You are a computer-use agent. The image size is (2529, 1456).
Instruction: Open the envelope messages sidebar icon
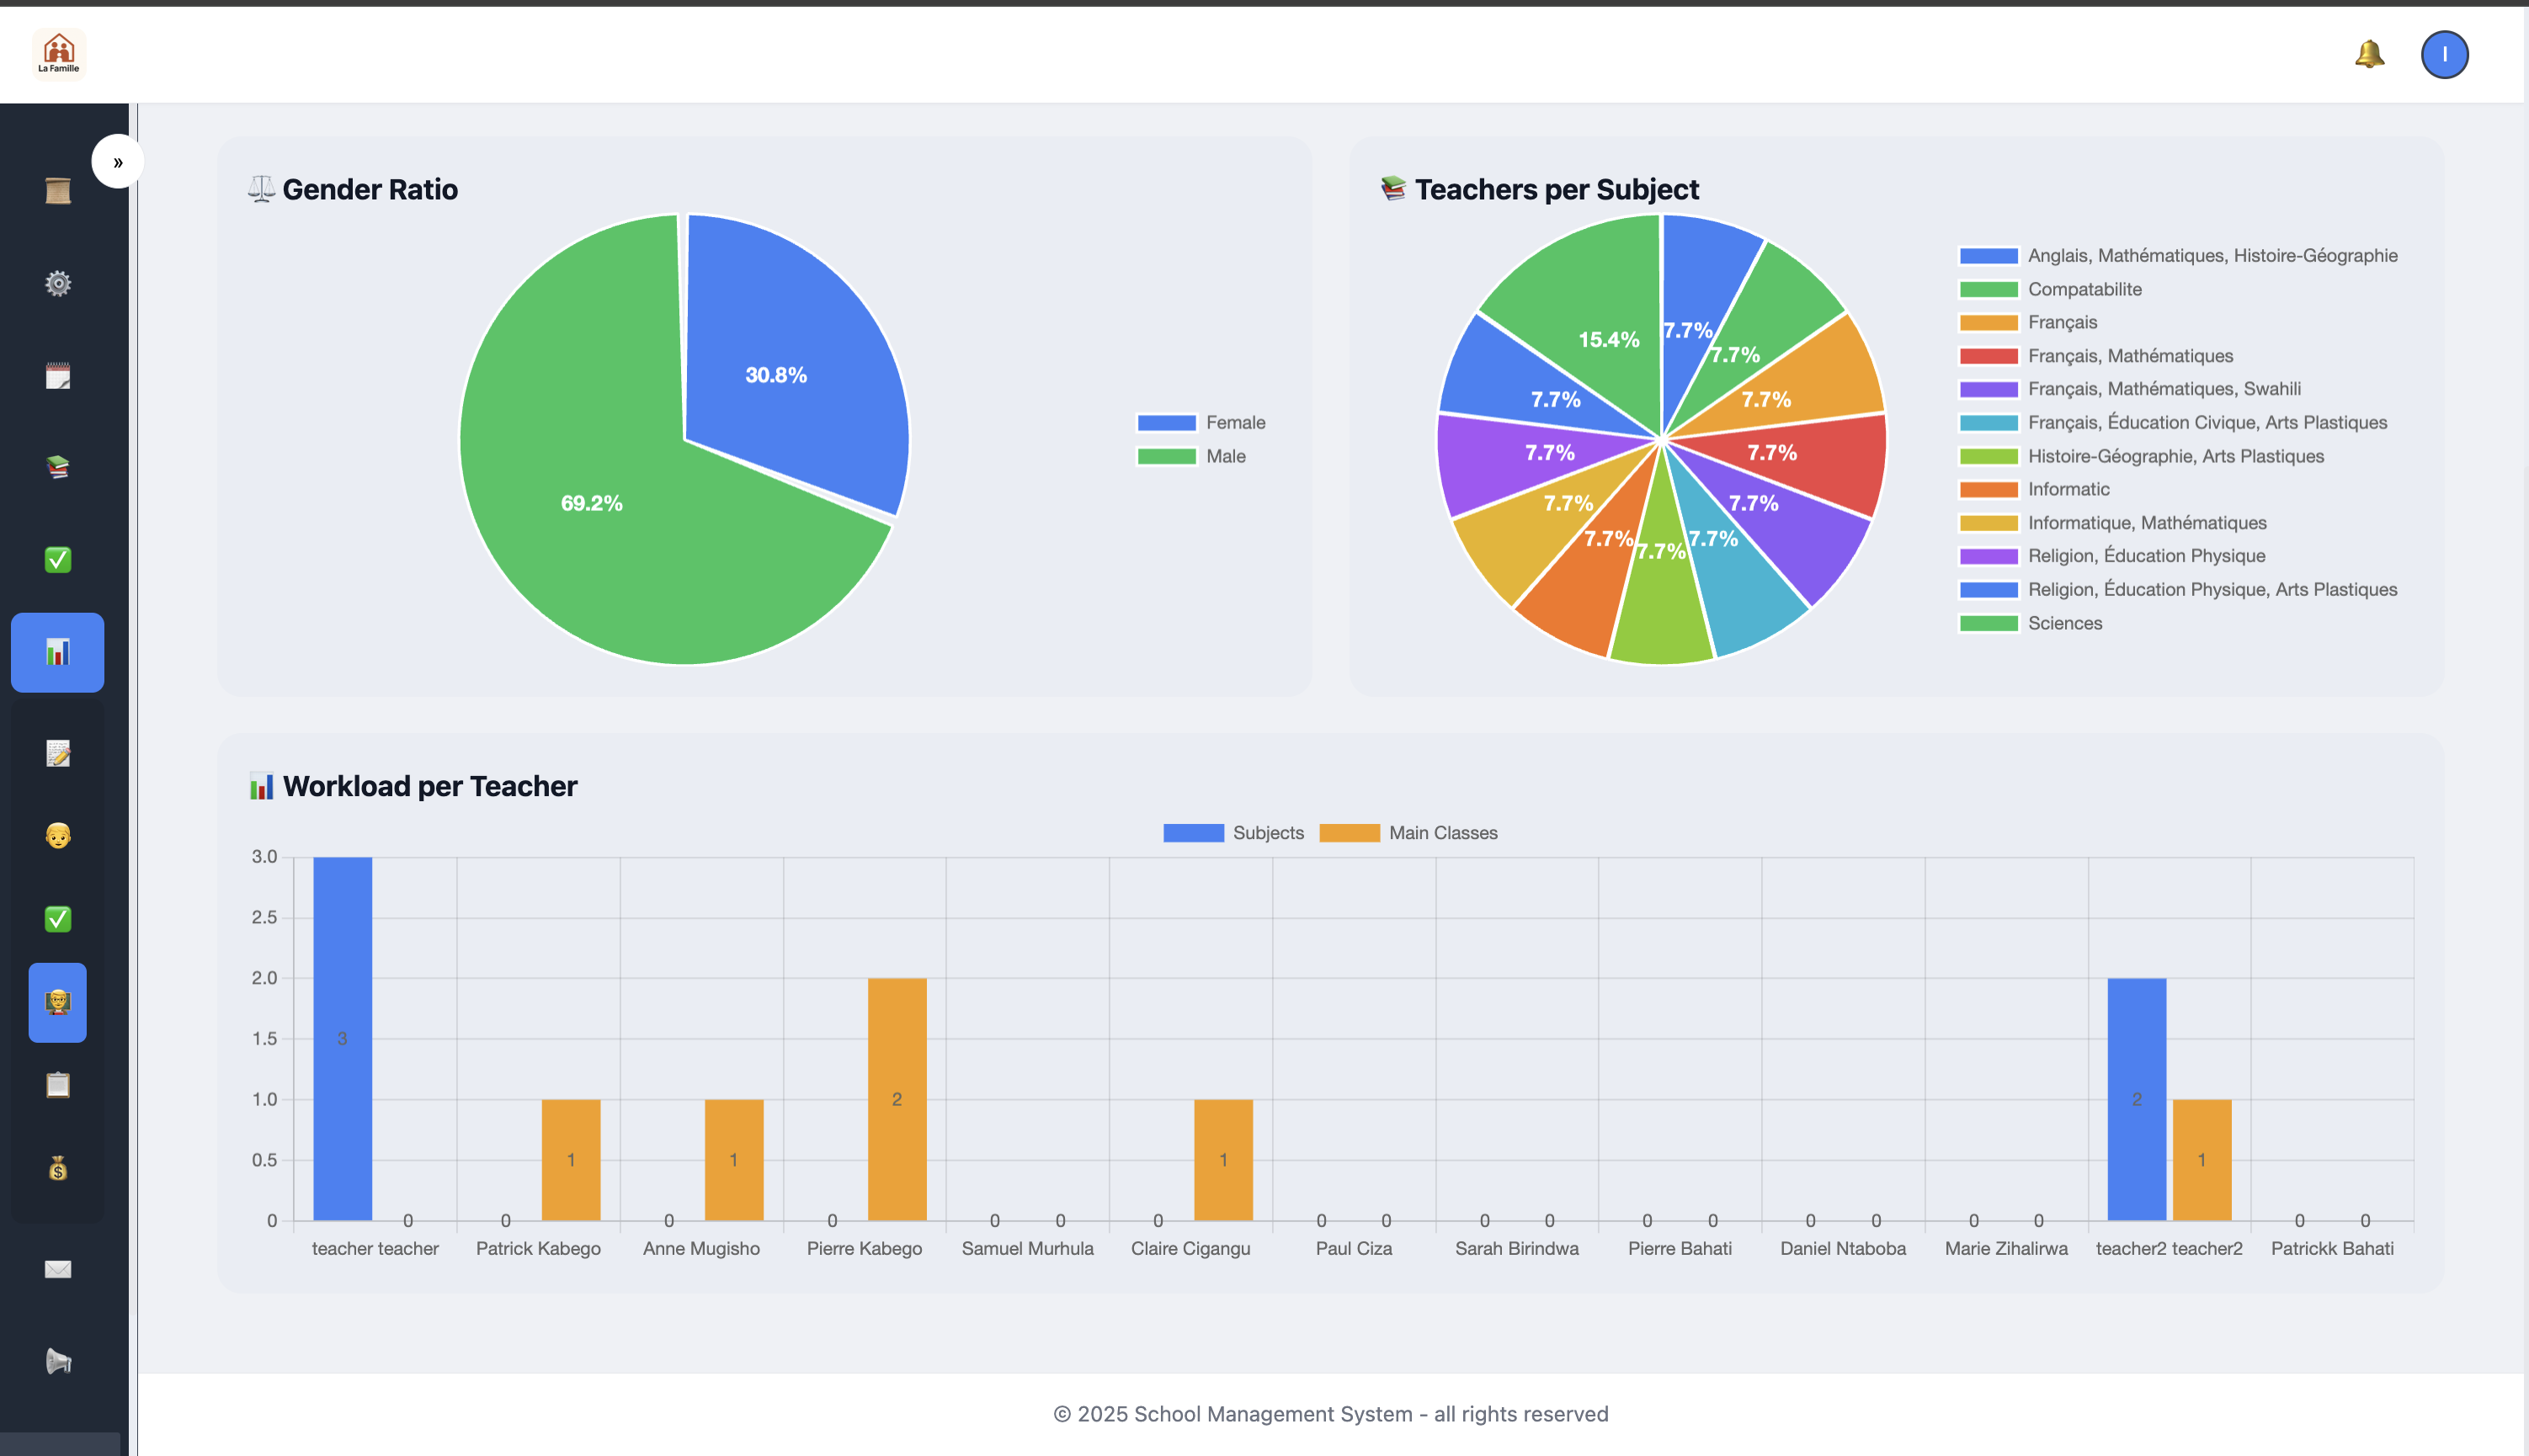(x=58, y=1269)
